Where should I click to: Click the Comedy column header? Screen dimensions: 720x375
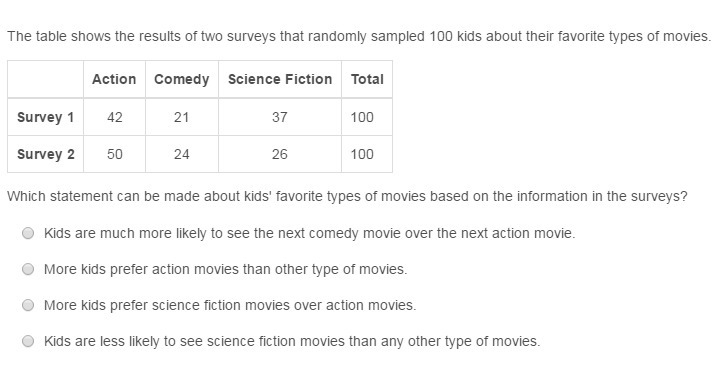pos(181,79)
